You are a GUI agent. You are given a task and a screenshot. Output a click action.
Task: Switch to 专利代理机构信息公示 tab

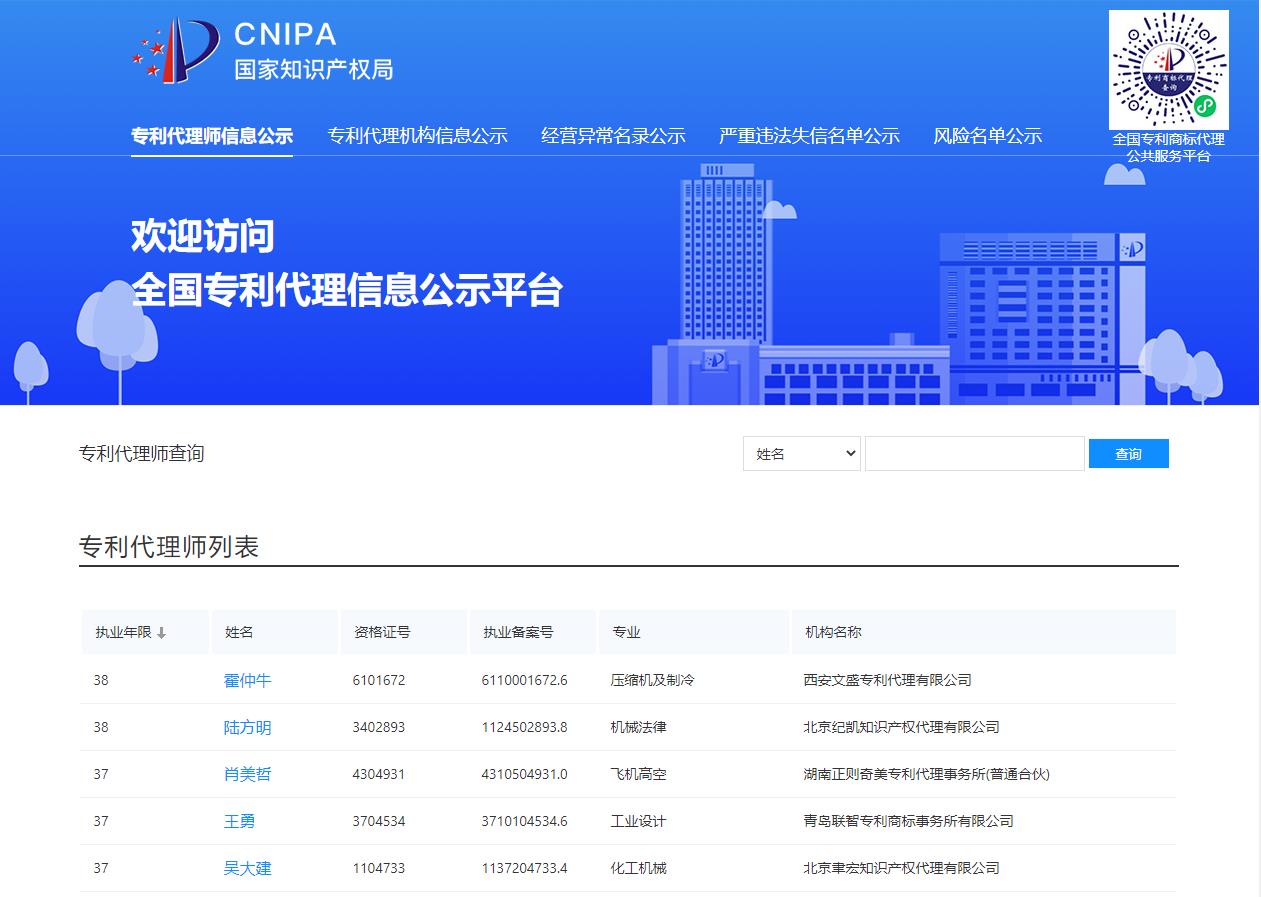417,136
